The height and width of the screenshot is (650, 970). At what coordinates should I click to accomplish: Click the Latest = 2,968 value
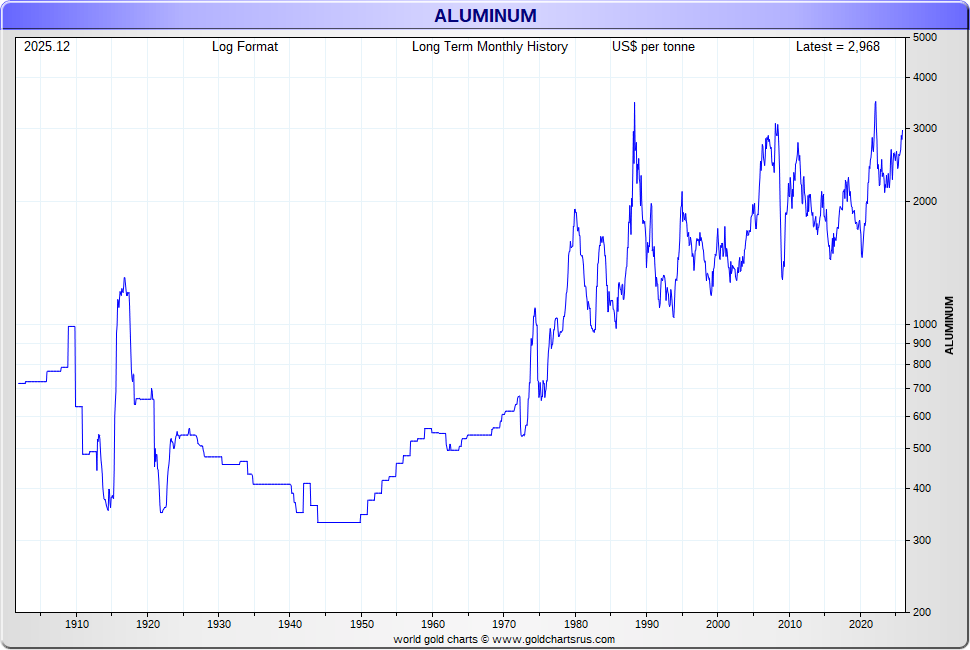(x=837, y=47)
